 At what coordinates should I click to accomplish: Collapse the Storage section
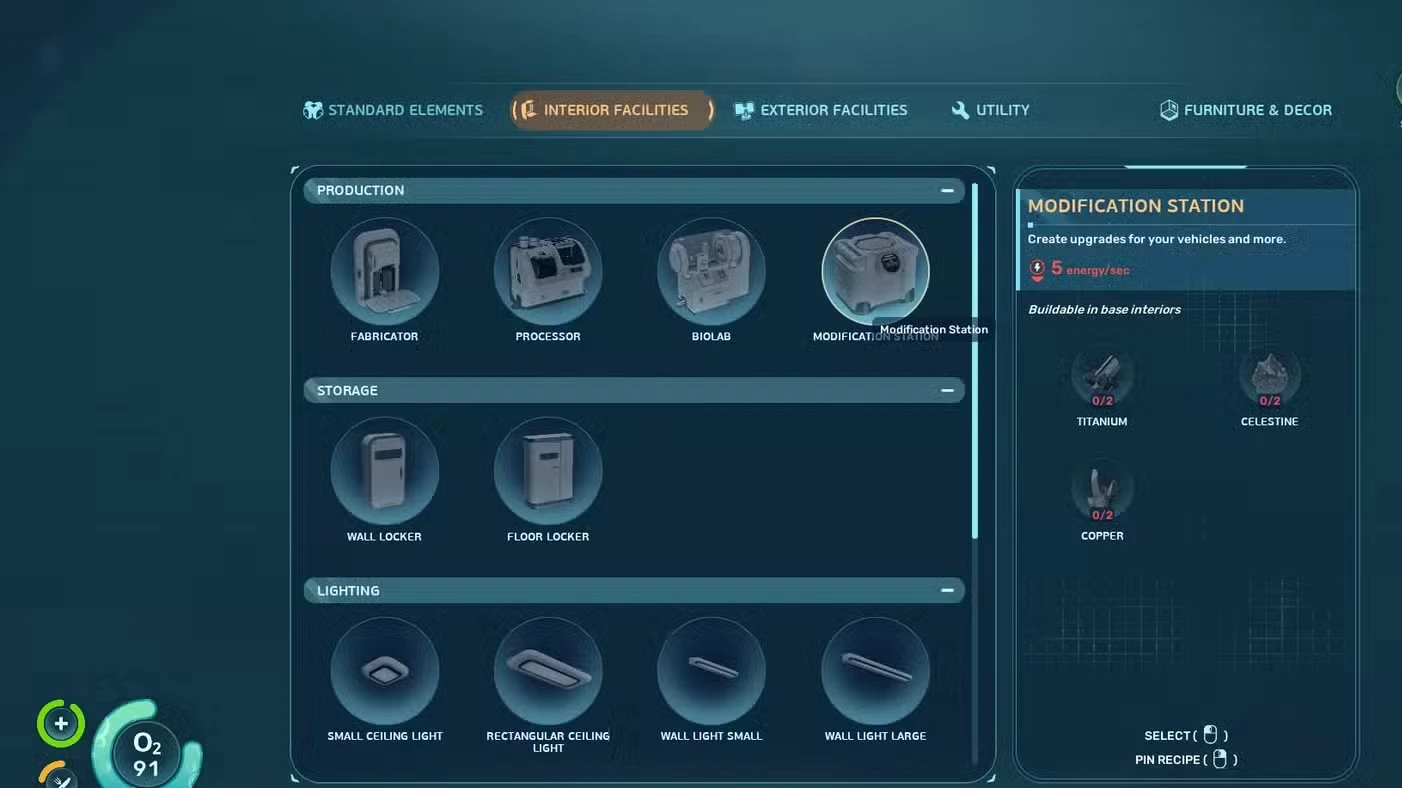(x=947, y=390)
